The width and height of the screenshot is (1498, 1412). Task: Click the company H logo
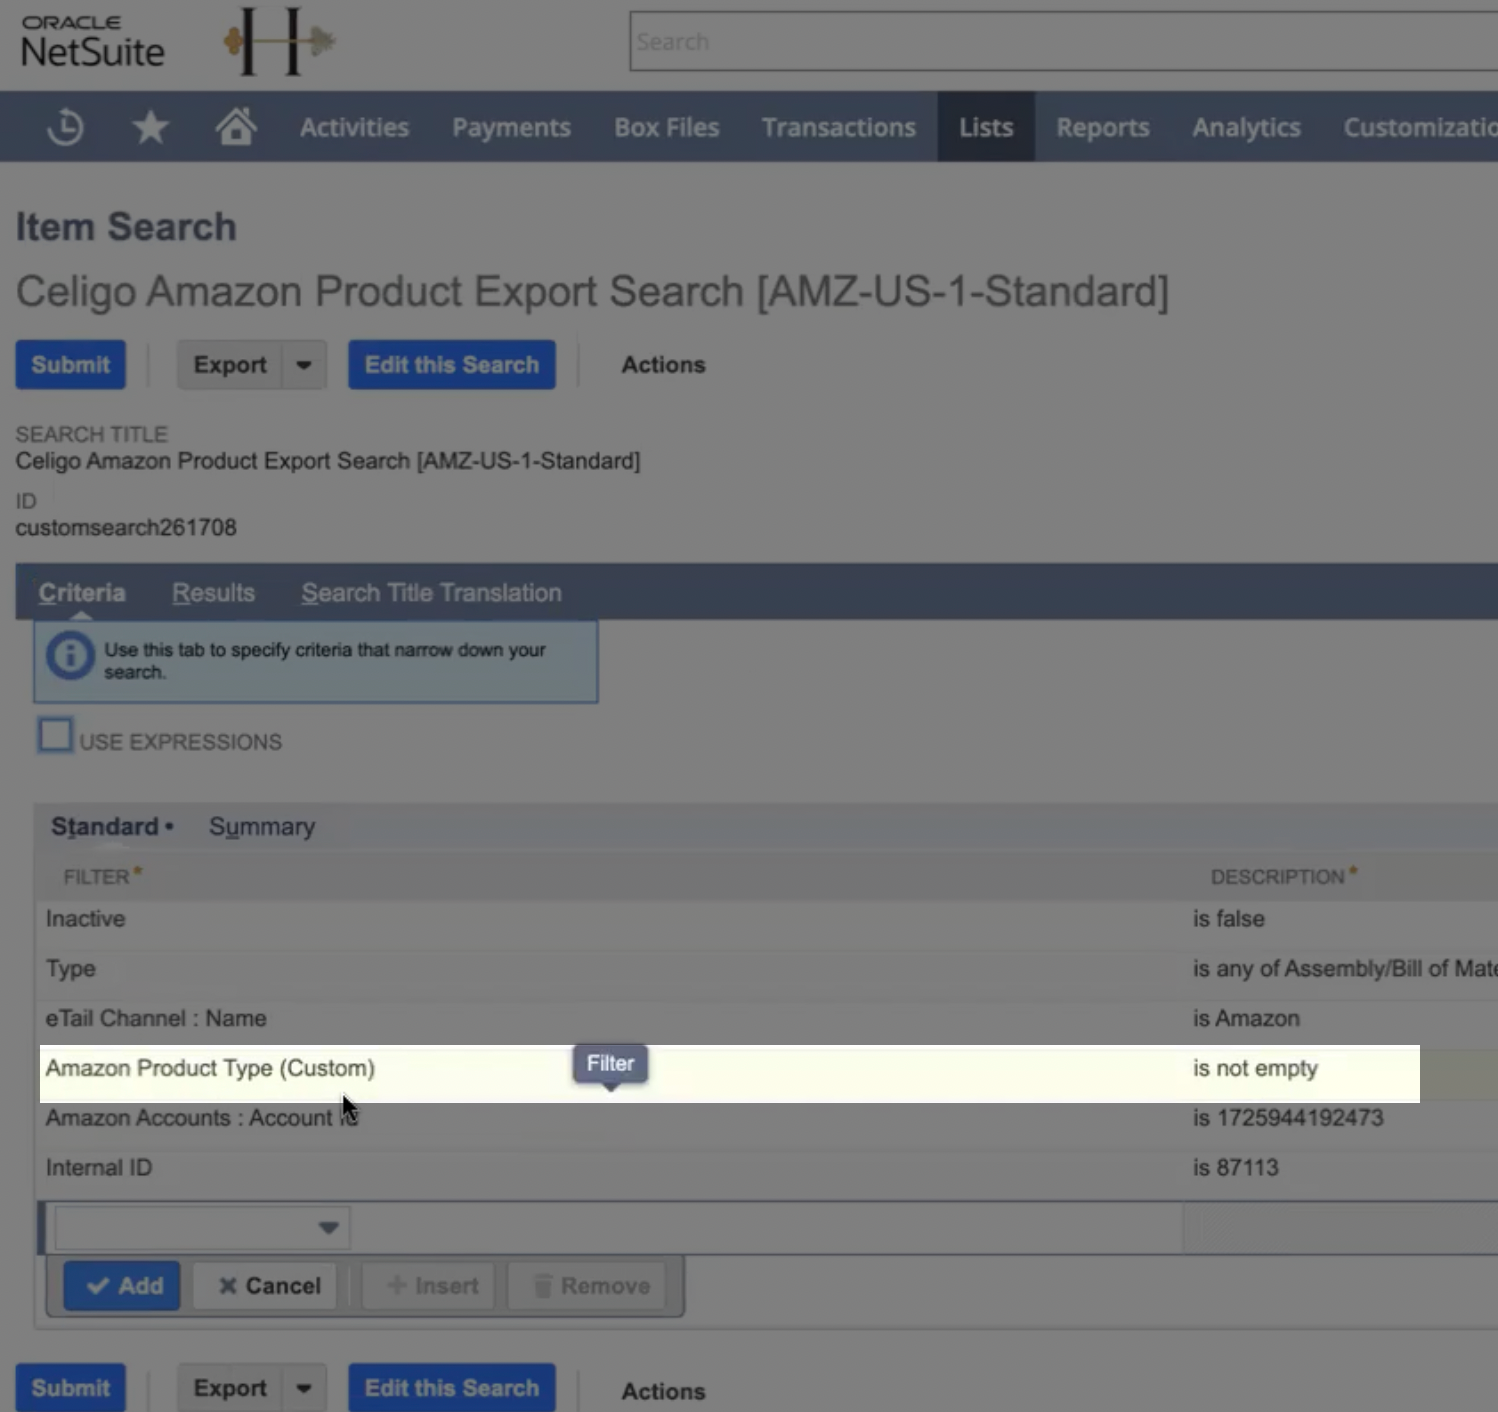pos(279,41)
